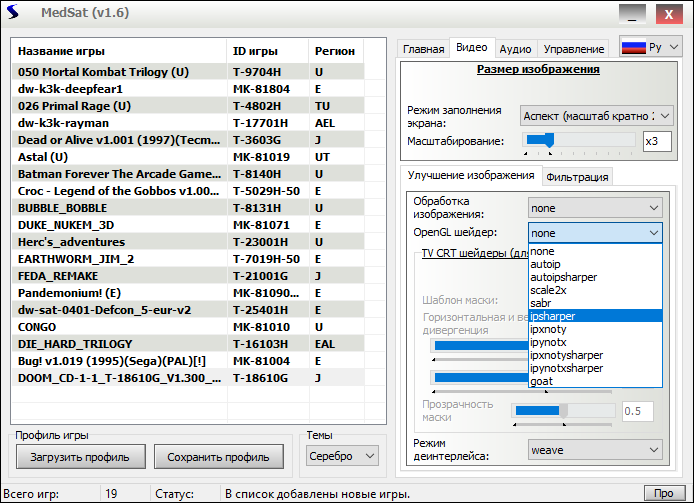
Task: Click the Про button in status bar
Action: pyautogui.click(x=664, y=493)
